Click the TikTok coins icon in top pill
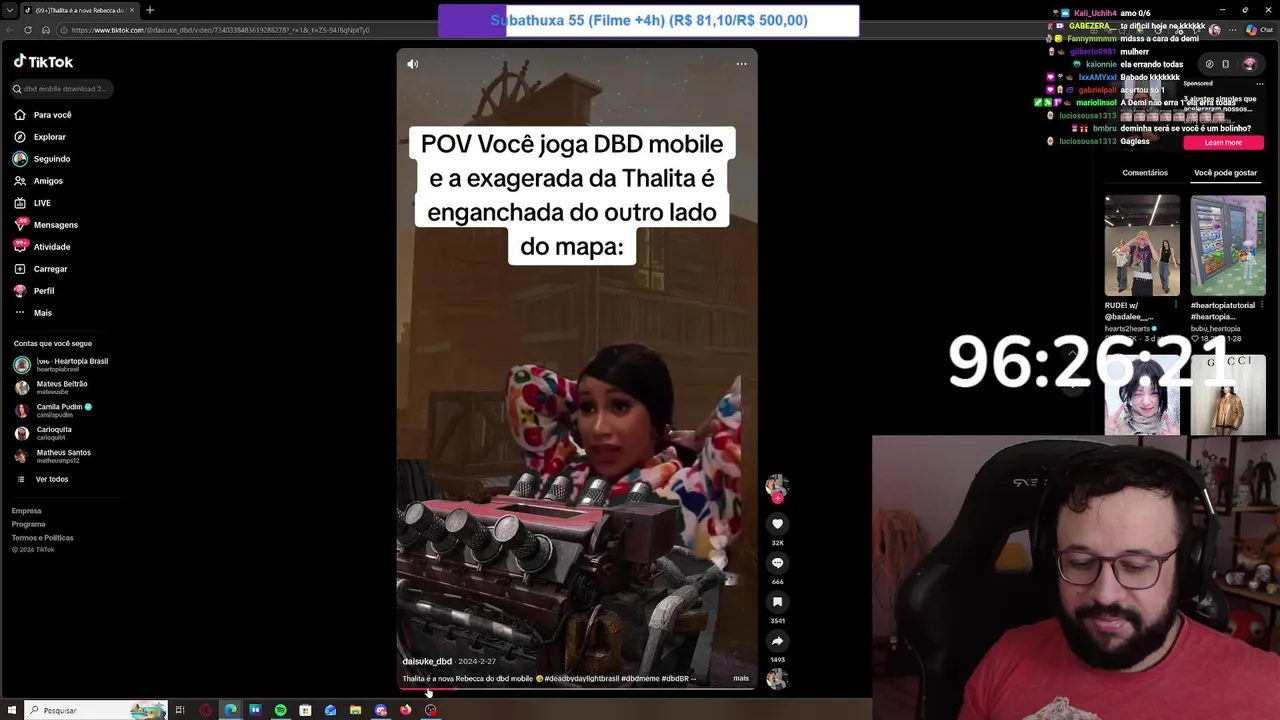Image resolution: width=1280 pixels, height=720 pixels. pyautogui.click(x=1209, y=64)
